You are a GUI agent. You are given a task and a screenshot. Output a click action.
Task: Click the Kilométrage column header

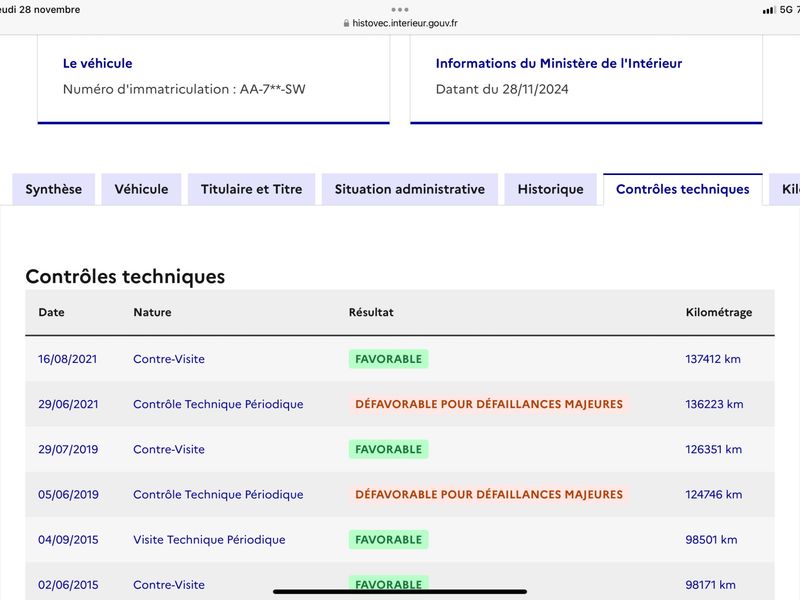point(719,312)
